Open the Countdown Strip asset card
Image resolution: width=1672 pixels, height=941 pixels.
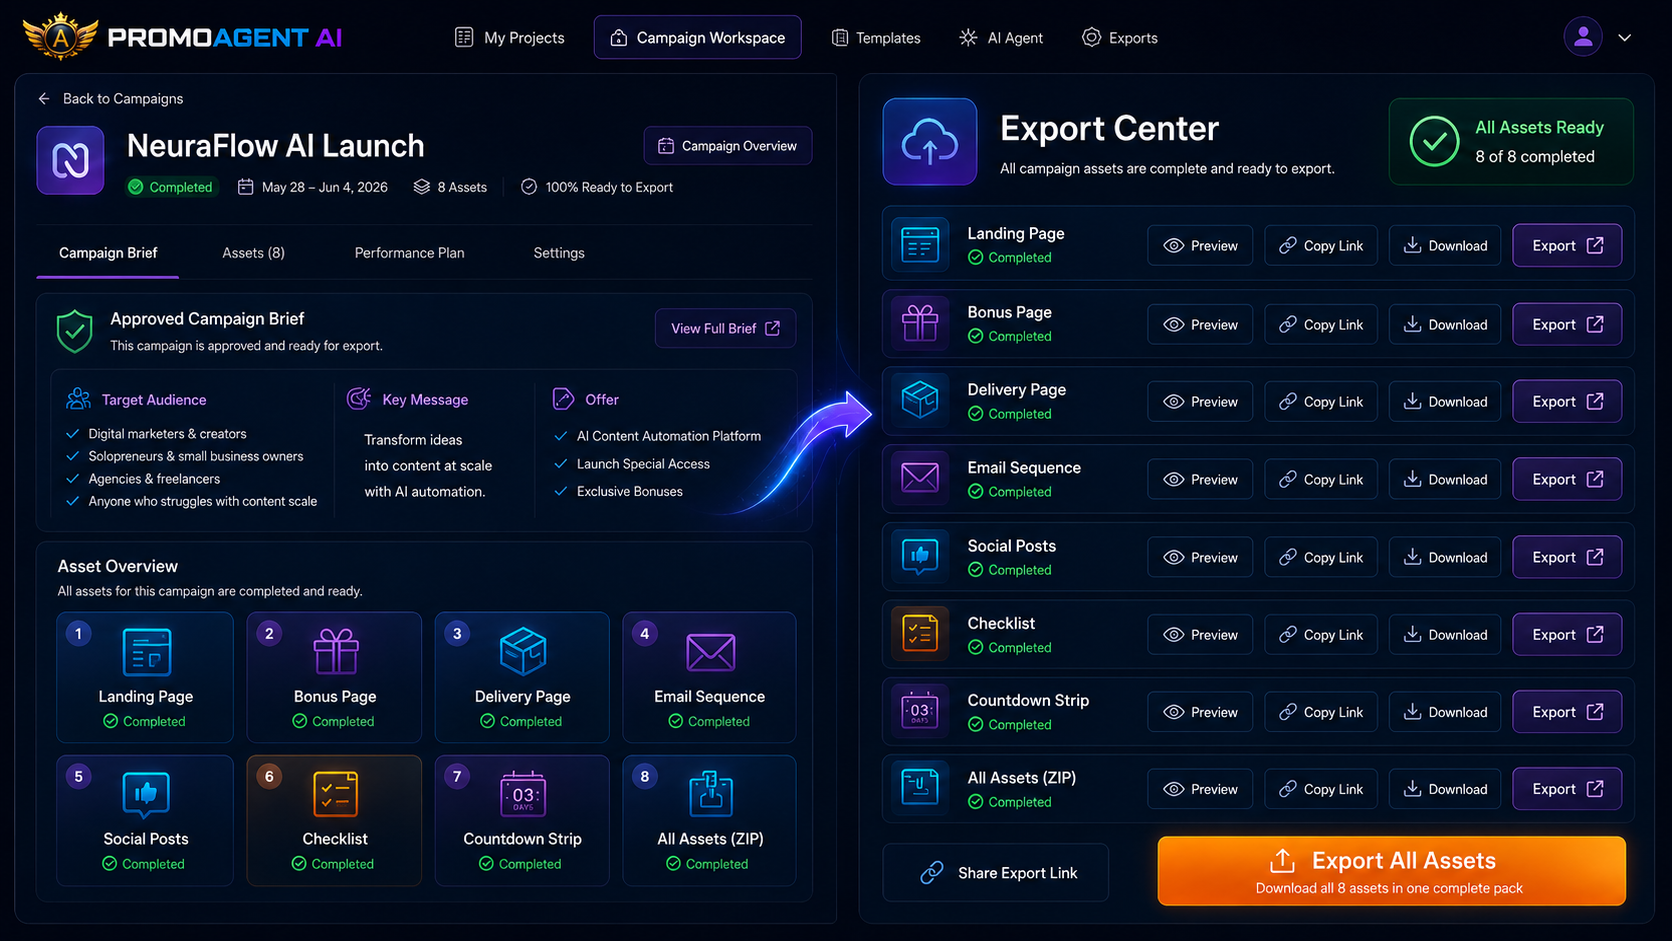coord(522,820)
